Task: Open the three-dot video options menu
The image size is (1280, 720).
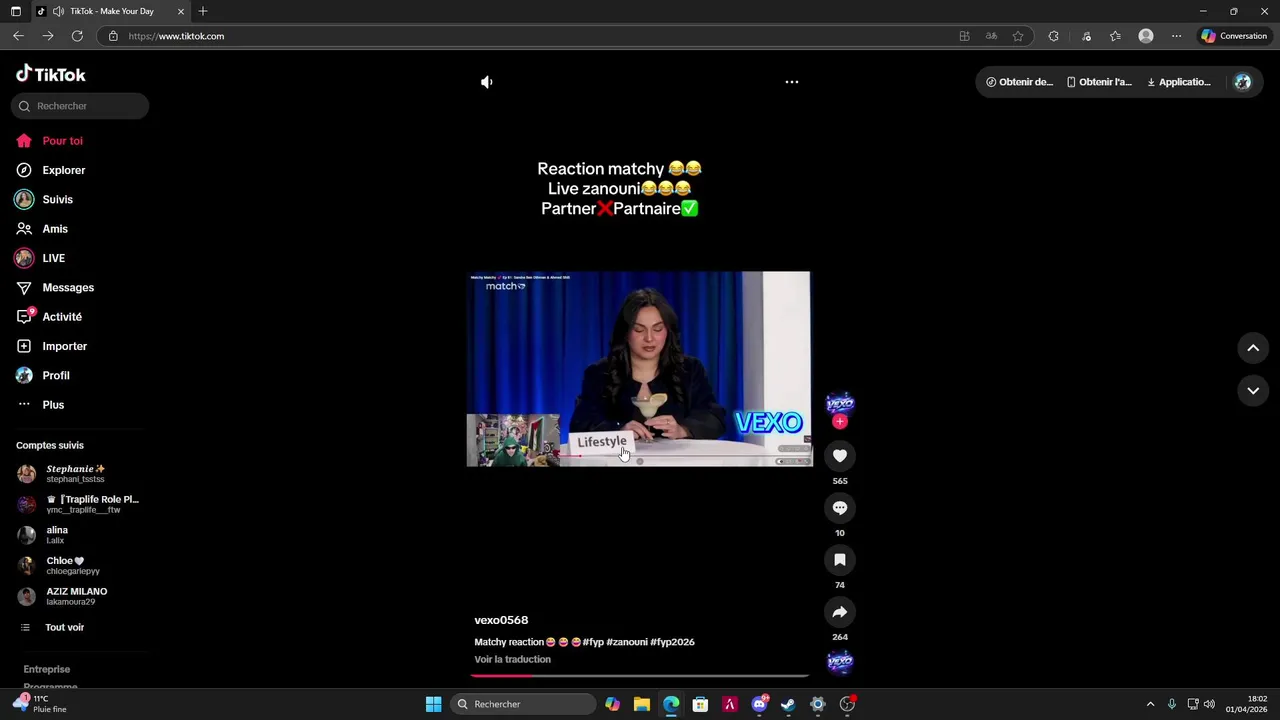Action: pos(792,82)
